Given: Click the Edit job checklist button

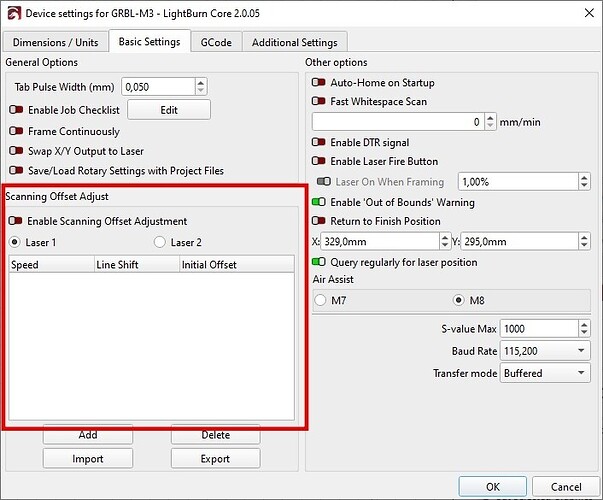Looking at the screenshot, I should click(x=169, y=110).
